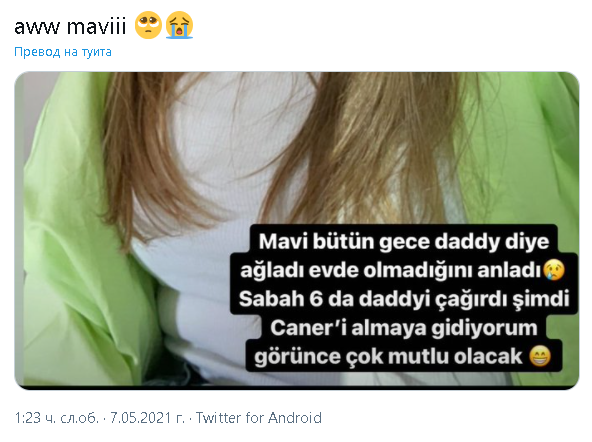Open tweet translation via 'Превод на туита'

point(63,52)
